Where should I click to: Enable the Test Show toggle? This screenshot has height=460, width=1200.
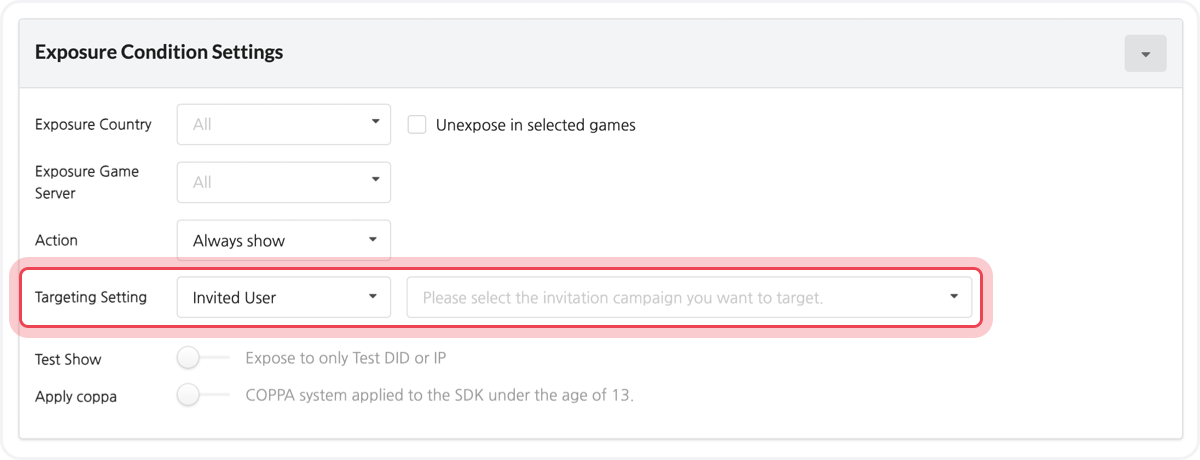(203, 358)
